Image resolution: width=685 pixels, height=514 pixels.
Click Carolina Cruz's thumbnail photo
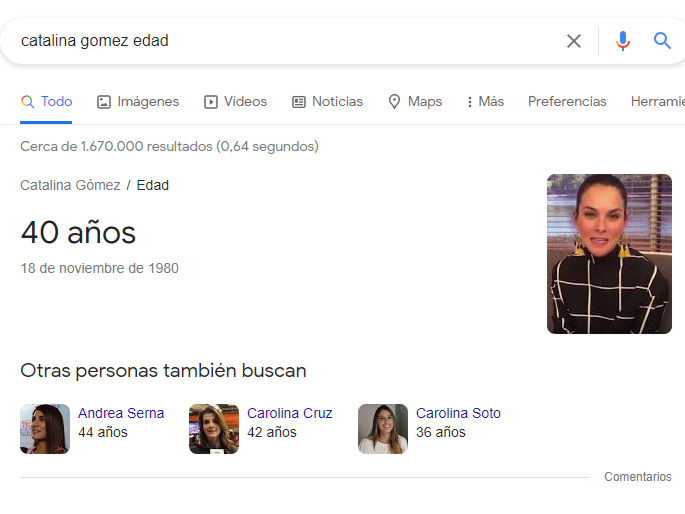pyautogui.click(x=214, y=429)
